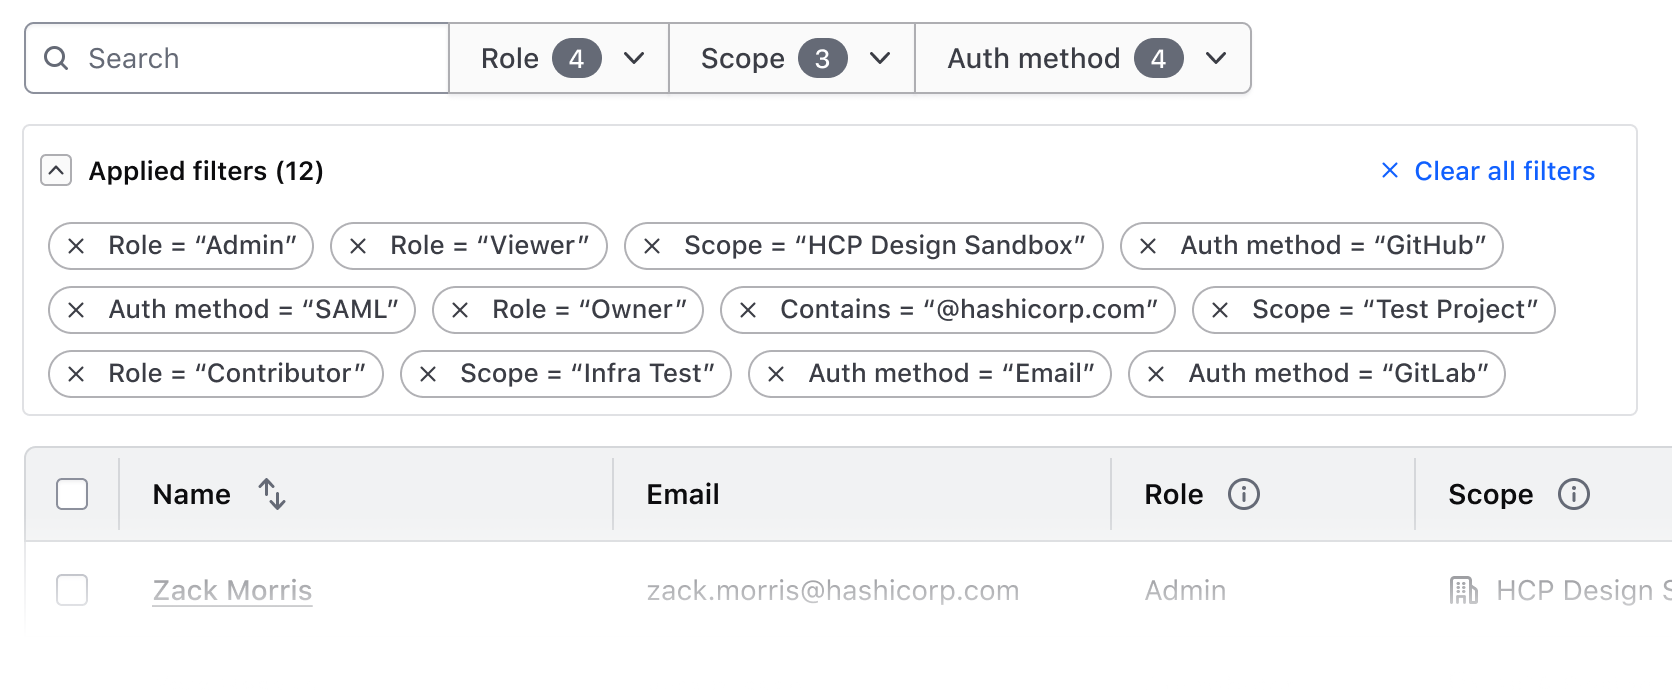Remove the Auth method = "GitLab" filter
The width and height of the screenshot is (1672, 690).
(x=1156, y=374)
